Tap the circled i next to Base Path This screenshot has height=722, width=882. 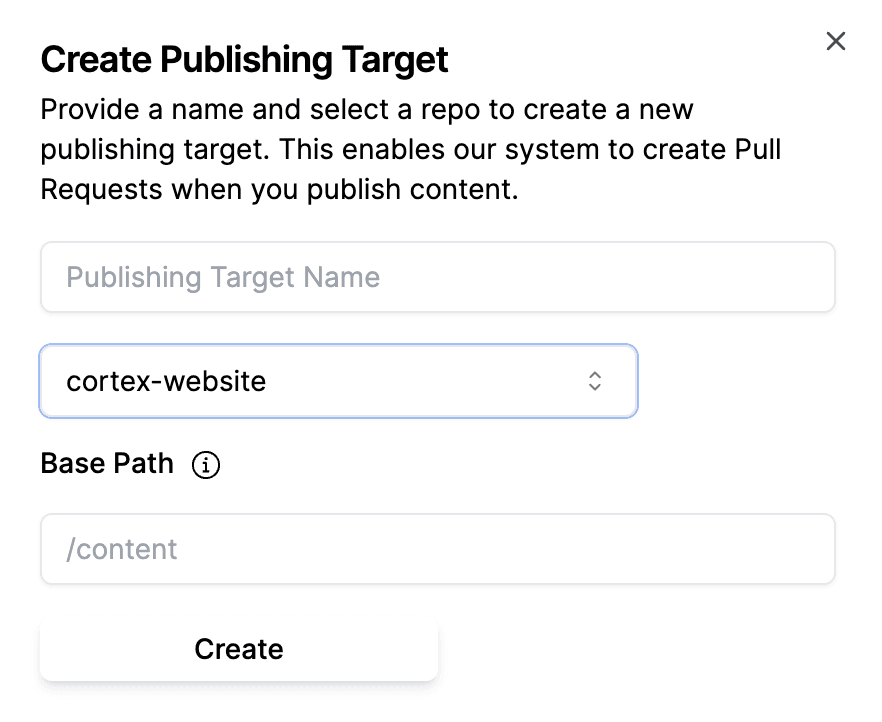click(x=206, y=465)
